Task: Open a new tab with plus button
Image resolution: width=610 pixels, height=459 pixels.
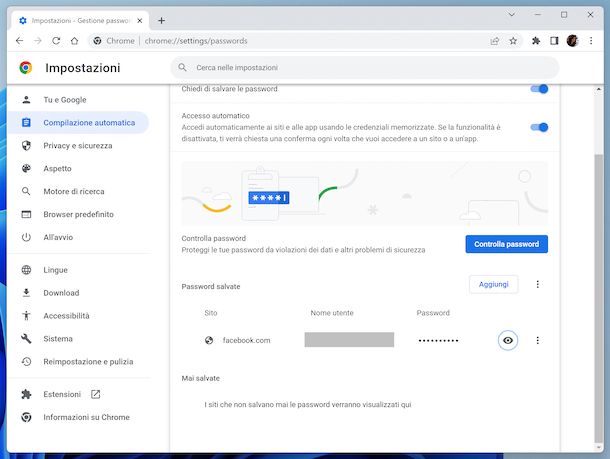Action: (162, 20)
